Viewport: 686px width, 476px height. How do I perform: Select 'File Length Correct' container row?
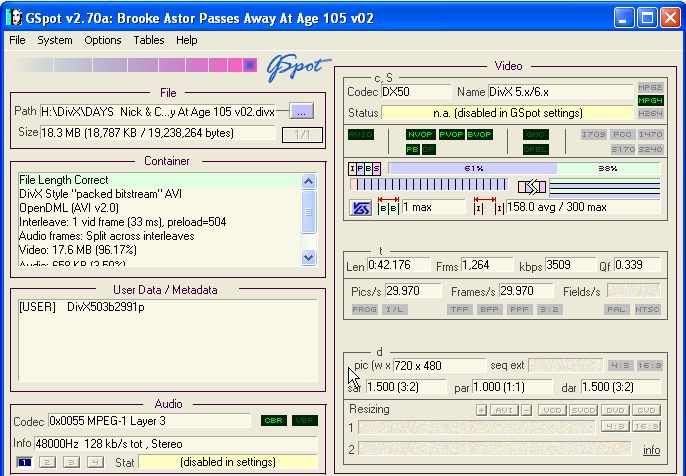(159, 180)
